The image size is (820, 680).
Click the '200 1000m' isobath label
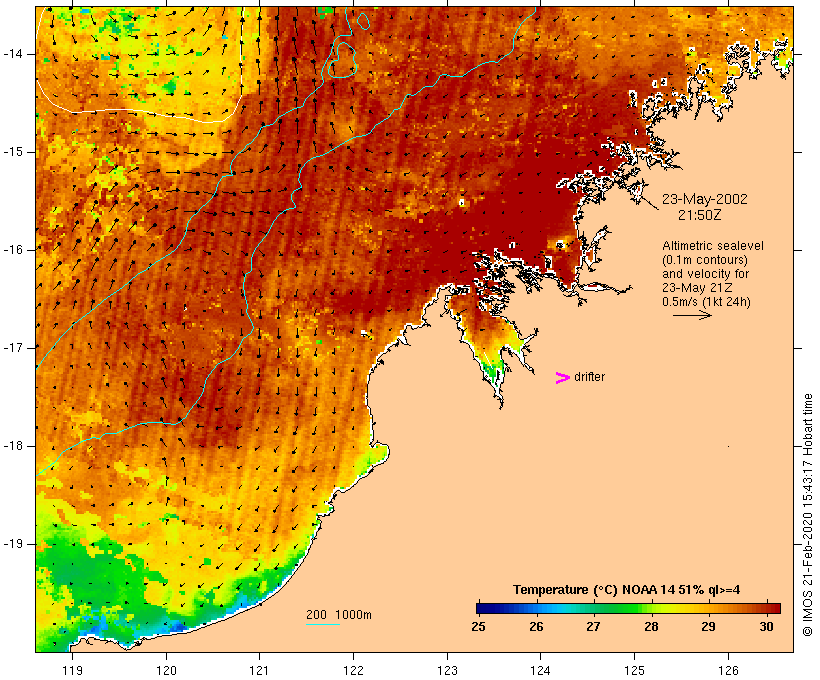(x=339, y=615)
